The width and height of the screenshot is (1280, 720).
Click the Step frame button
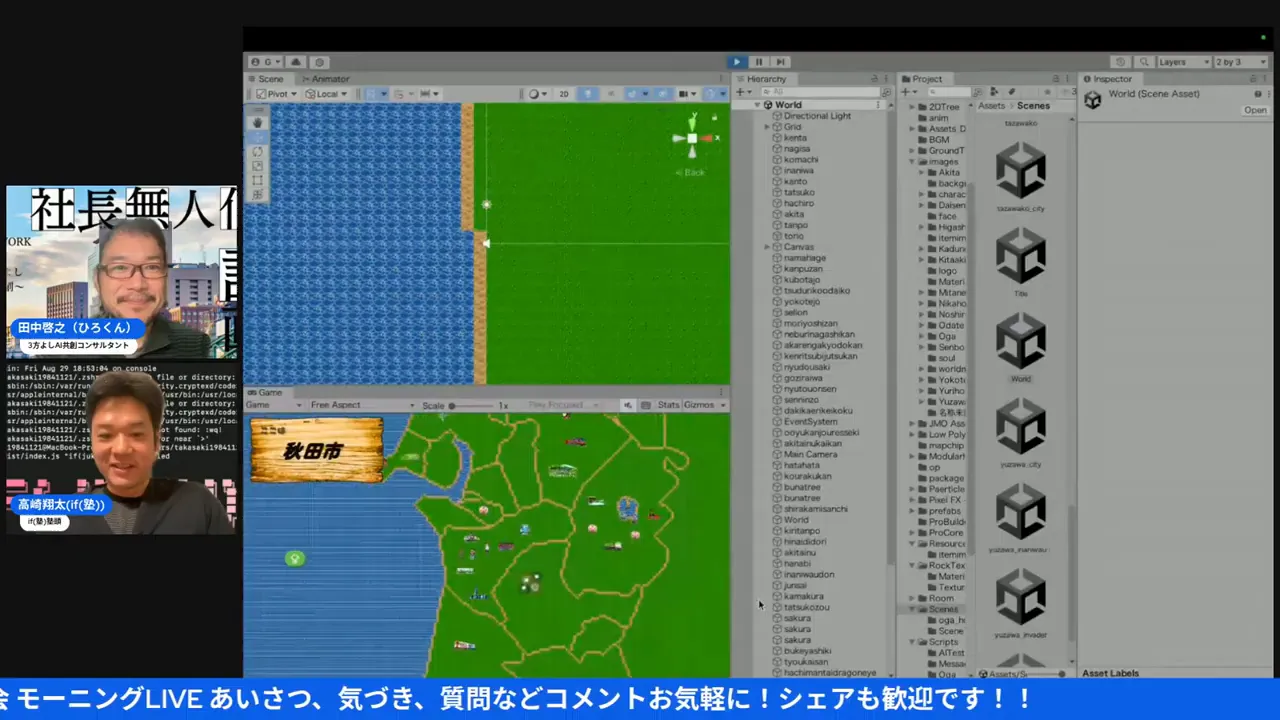[x=780, y=62]
